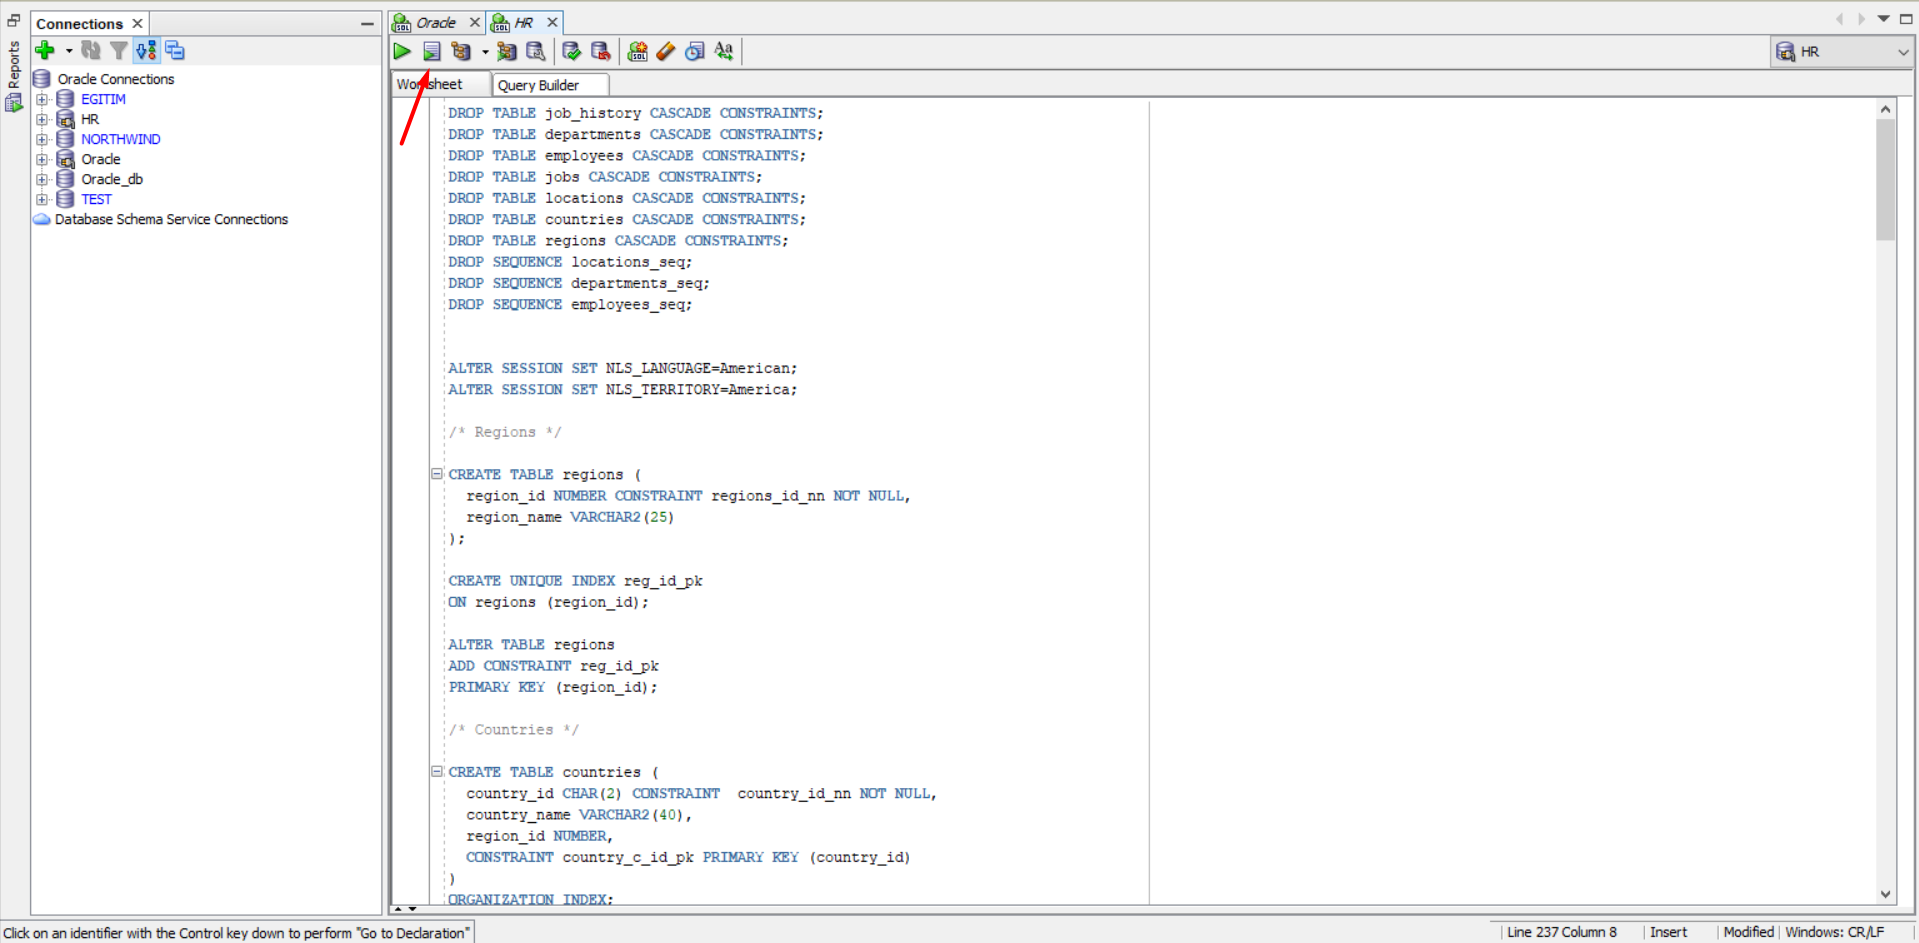Click the cloud icon beside Database Schema Service

[42, 219]
